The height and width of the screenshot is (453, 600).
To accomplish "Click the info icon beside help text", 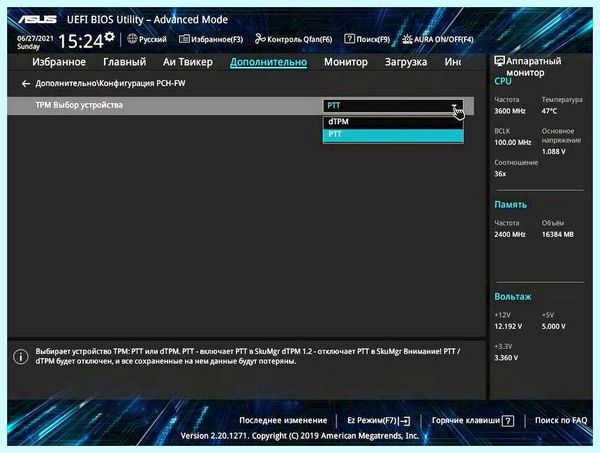I will (20, 357).
